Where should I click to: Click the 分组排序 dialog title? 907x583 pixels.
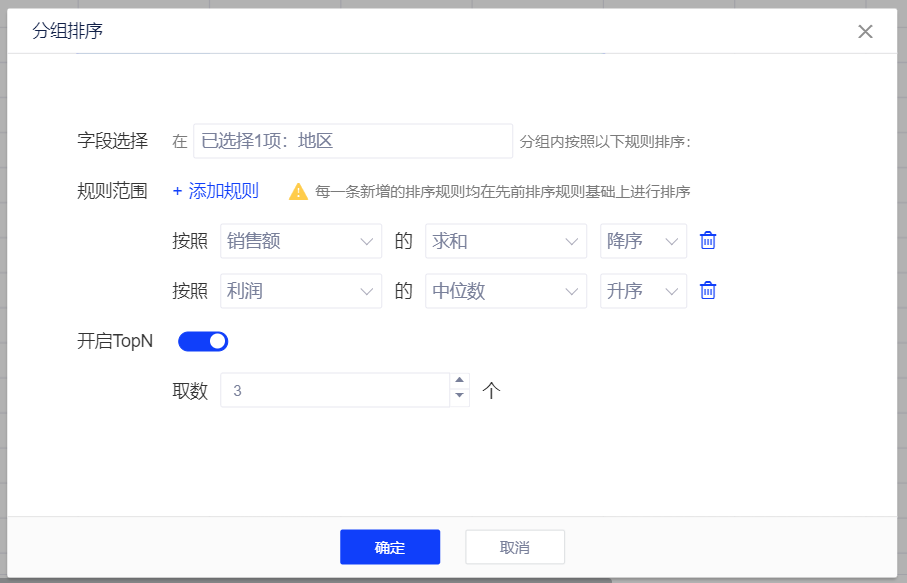pos(68,31)
